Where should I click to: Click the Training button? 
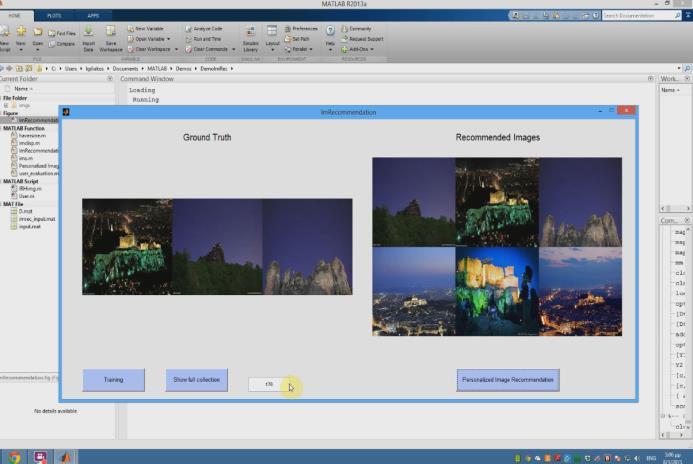(114, 380)
